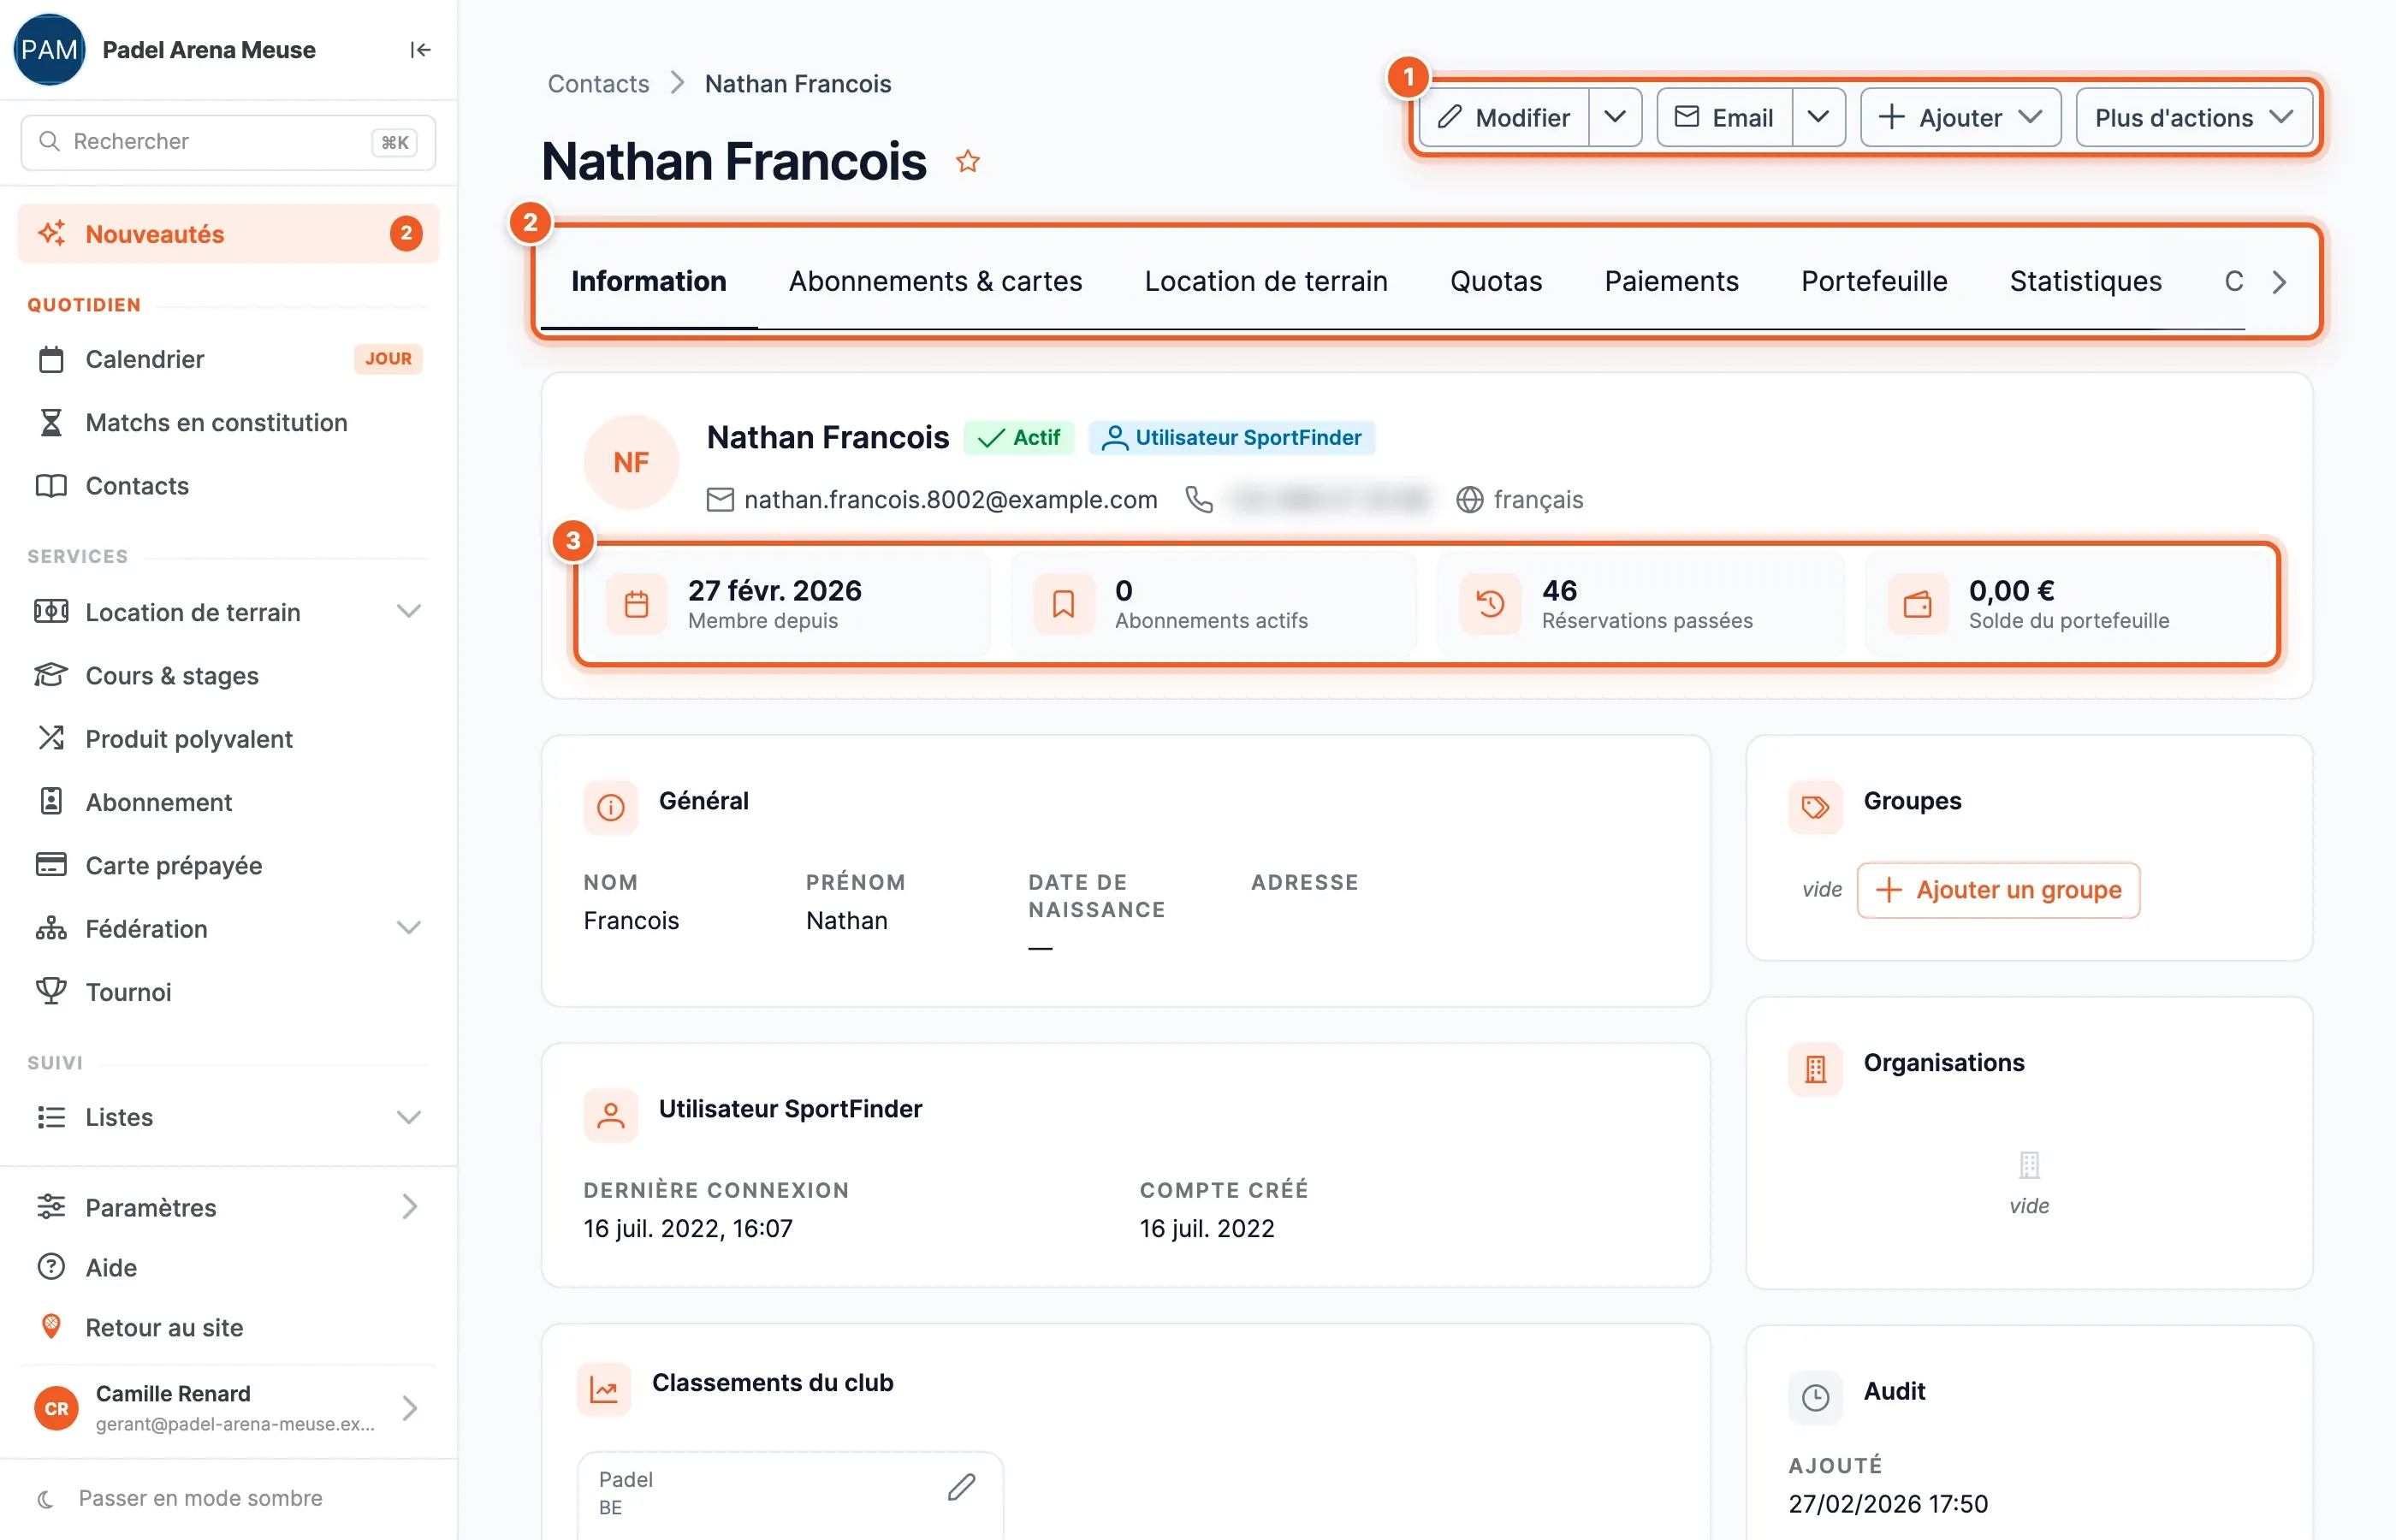This screenshot has width=2396, height=1540.
Task: Click the bookmark icon for Abonnements actifs
Action: (x=1063, y=604)
